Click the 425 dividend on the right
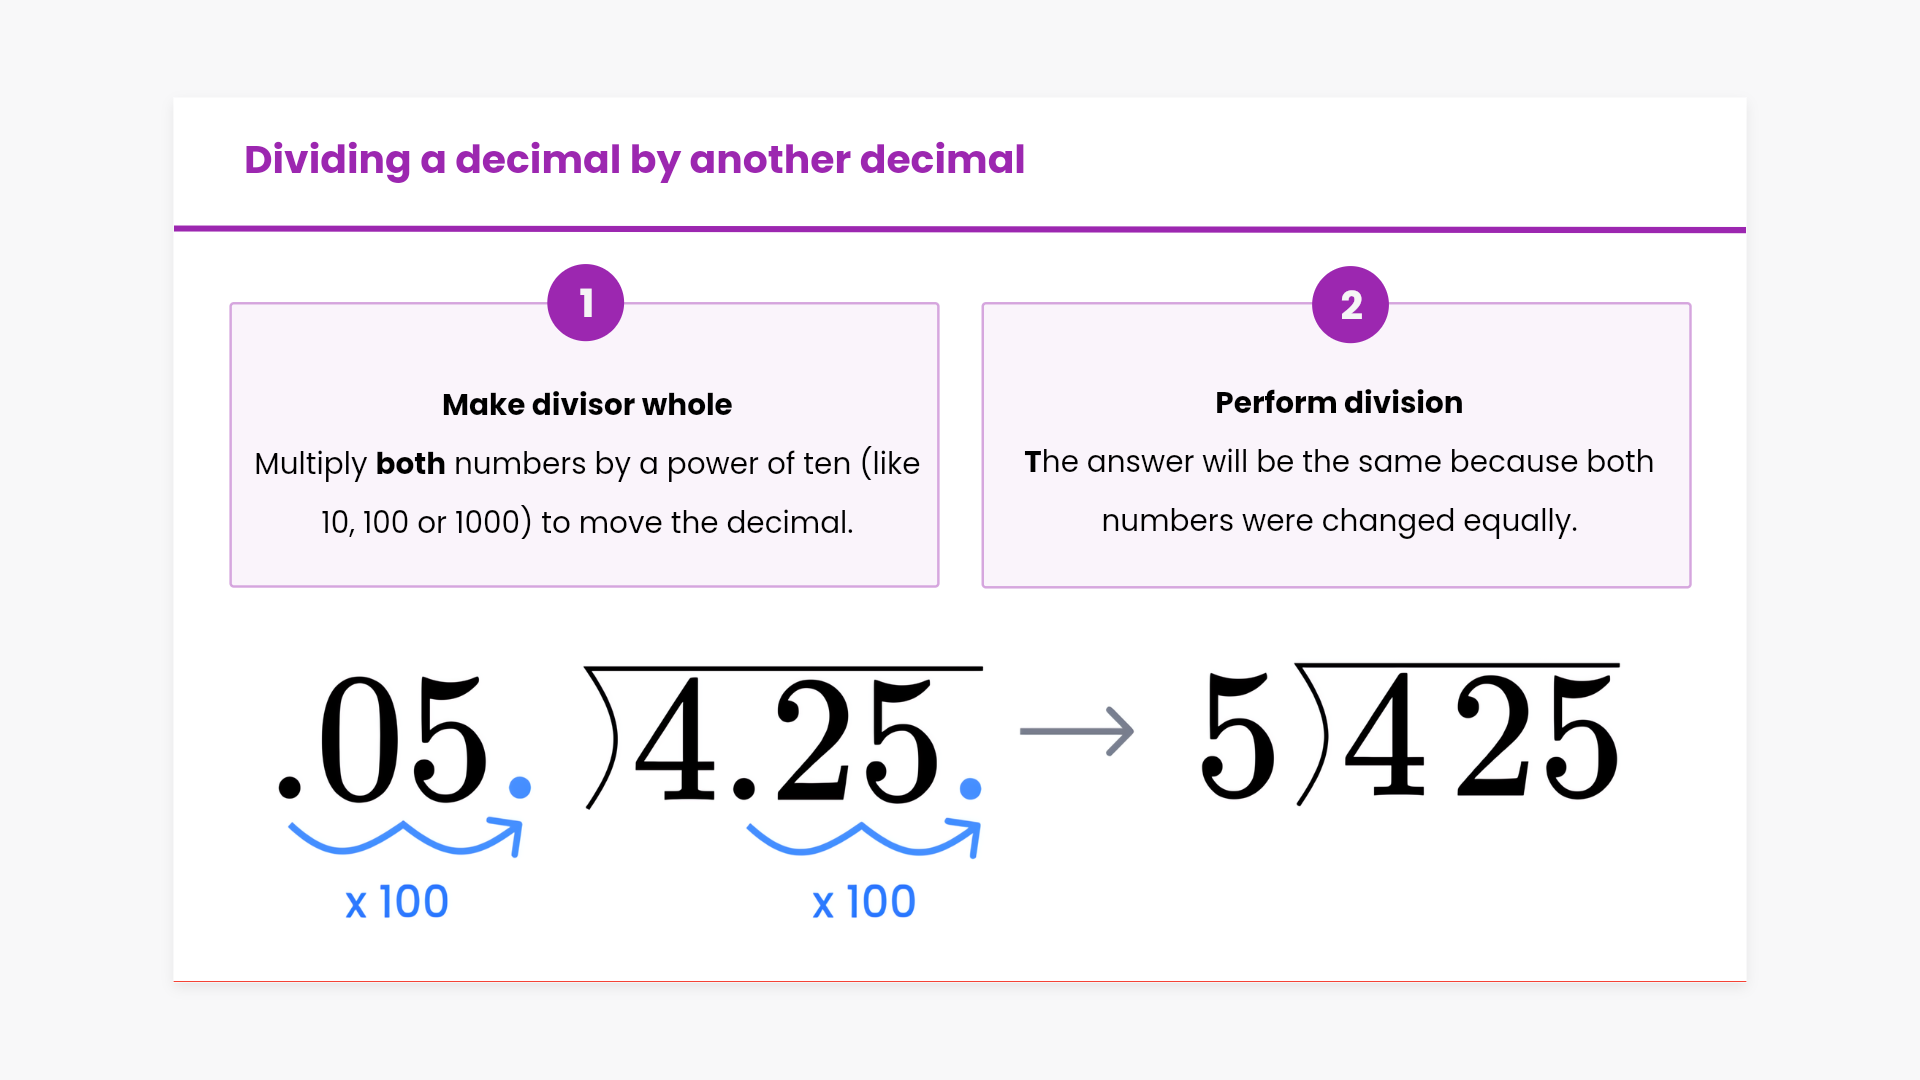The width and height of the screenshot is (1920, 1080). pyautogui.click(x=1480, y=736)
